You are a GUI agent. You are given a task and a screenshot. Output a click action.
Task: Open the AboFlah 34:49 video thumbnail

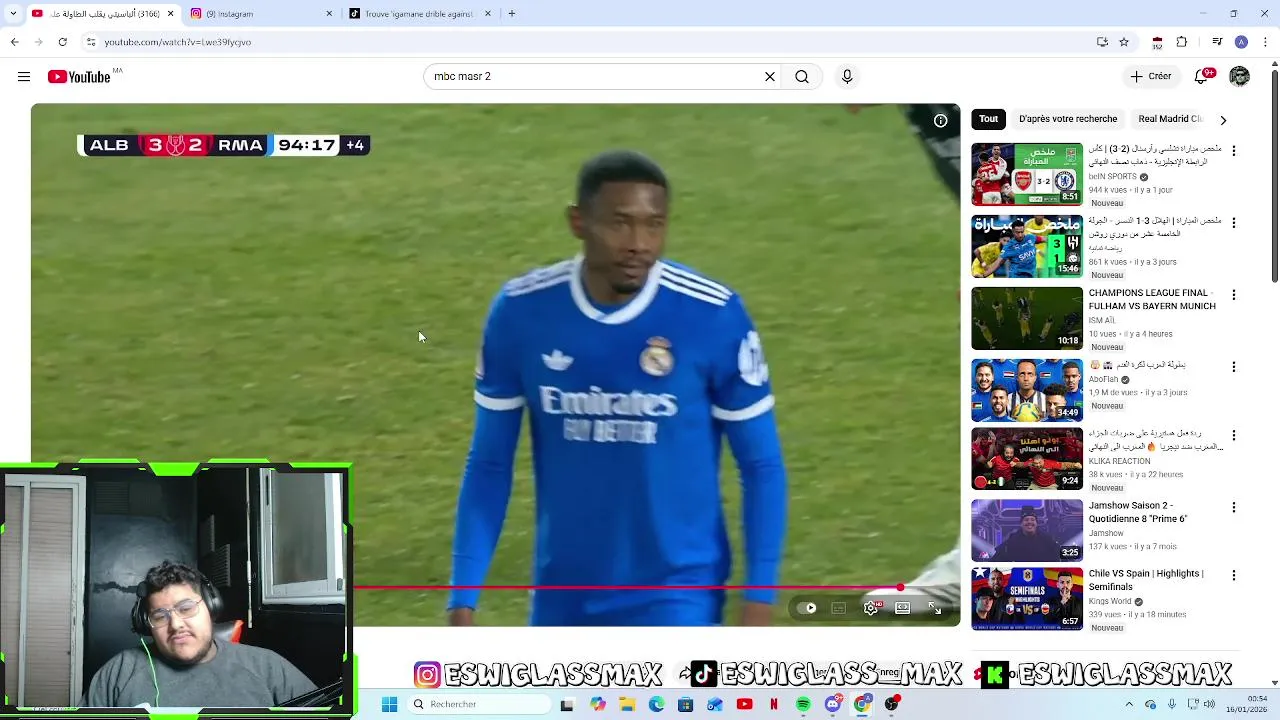click(1027, 390)
